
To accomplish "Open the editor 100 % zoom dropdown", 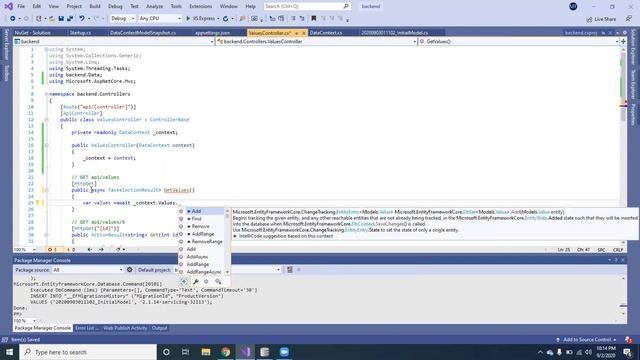I will (24, 249).
